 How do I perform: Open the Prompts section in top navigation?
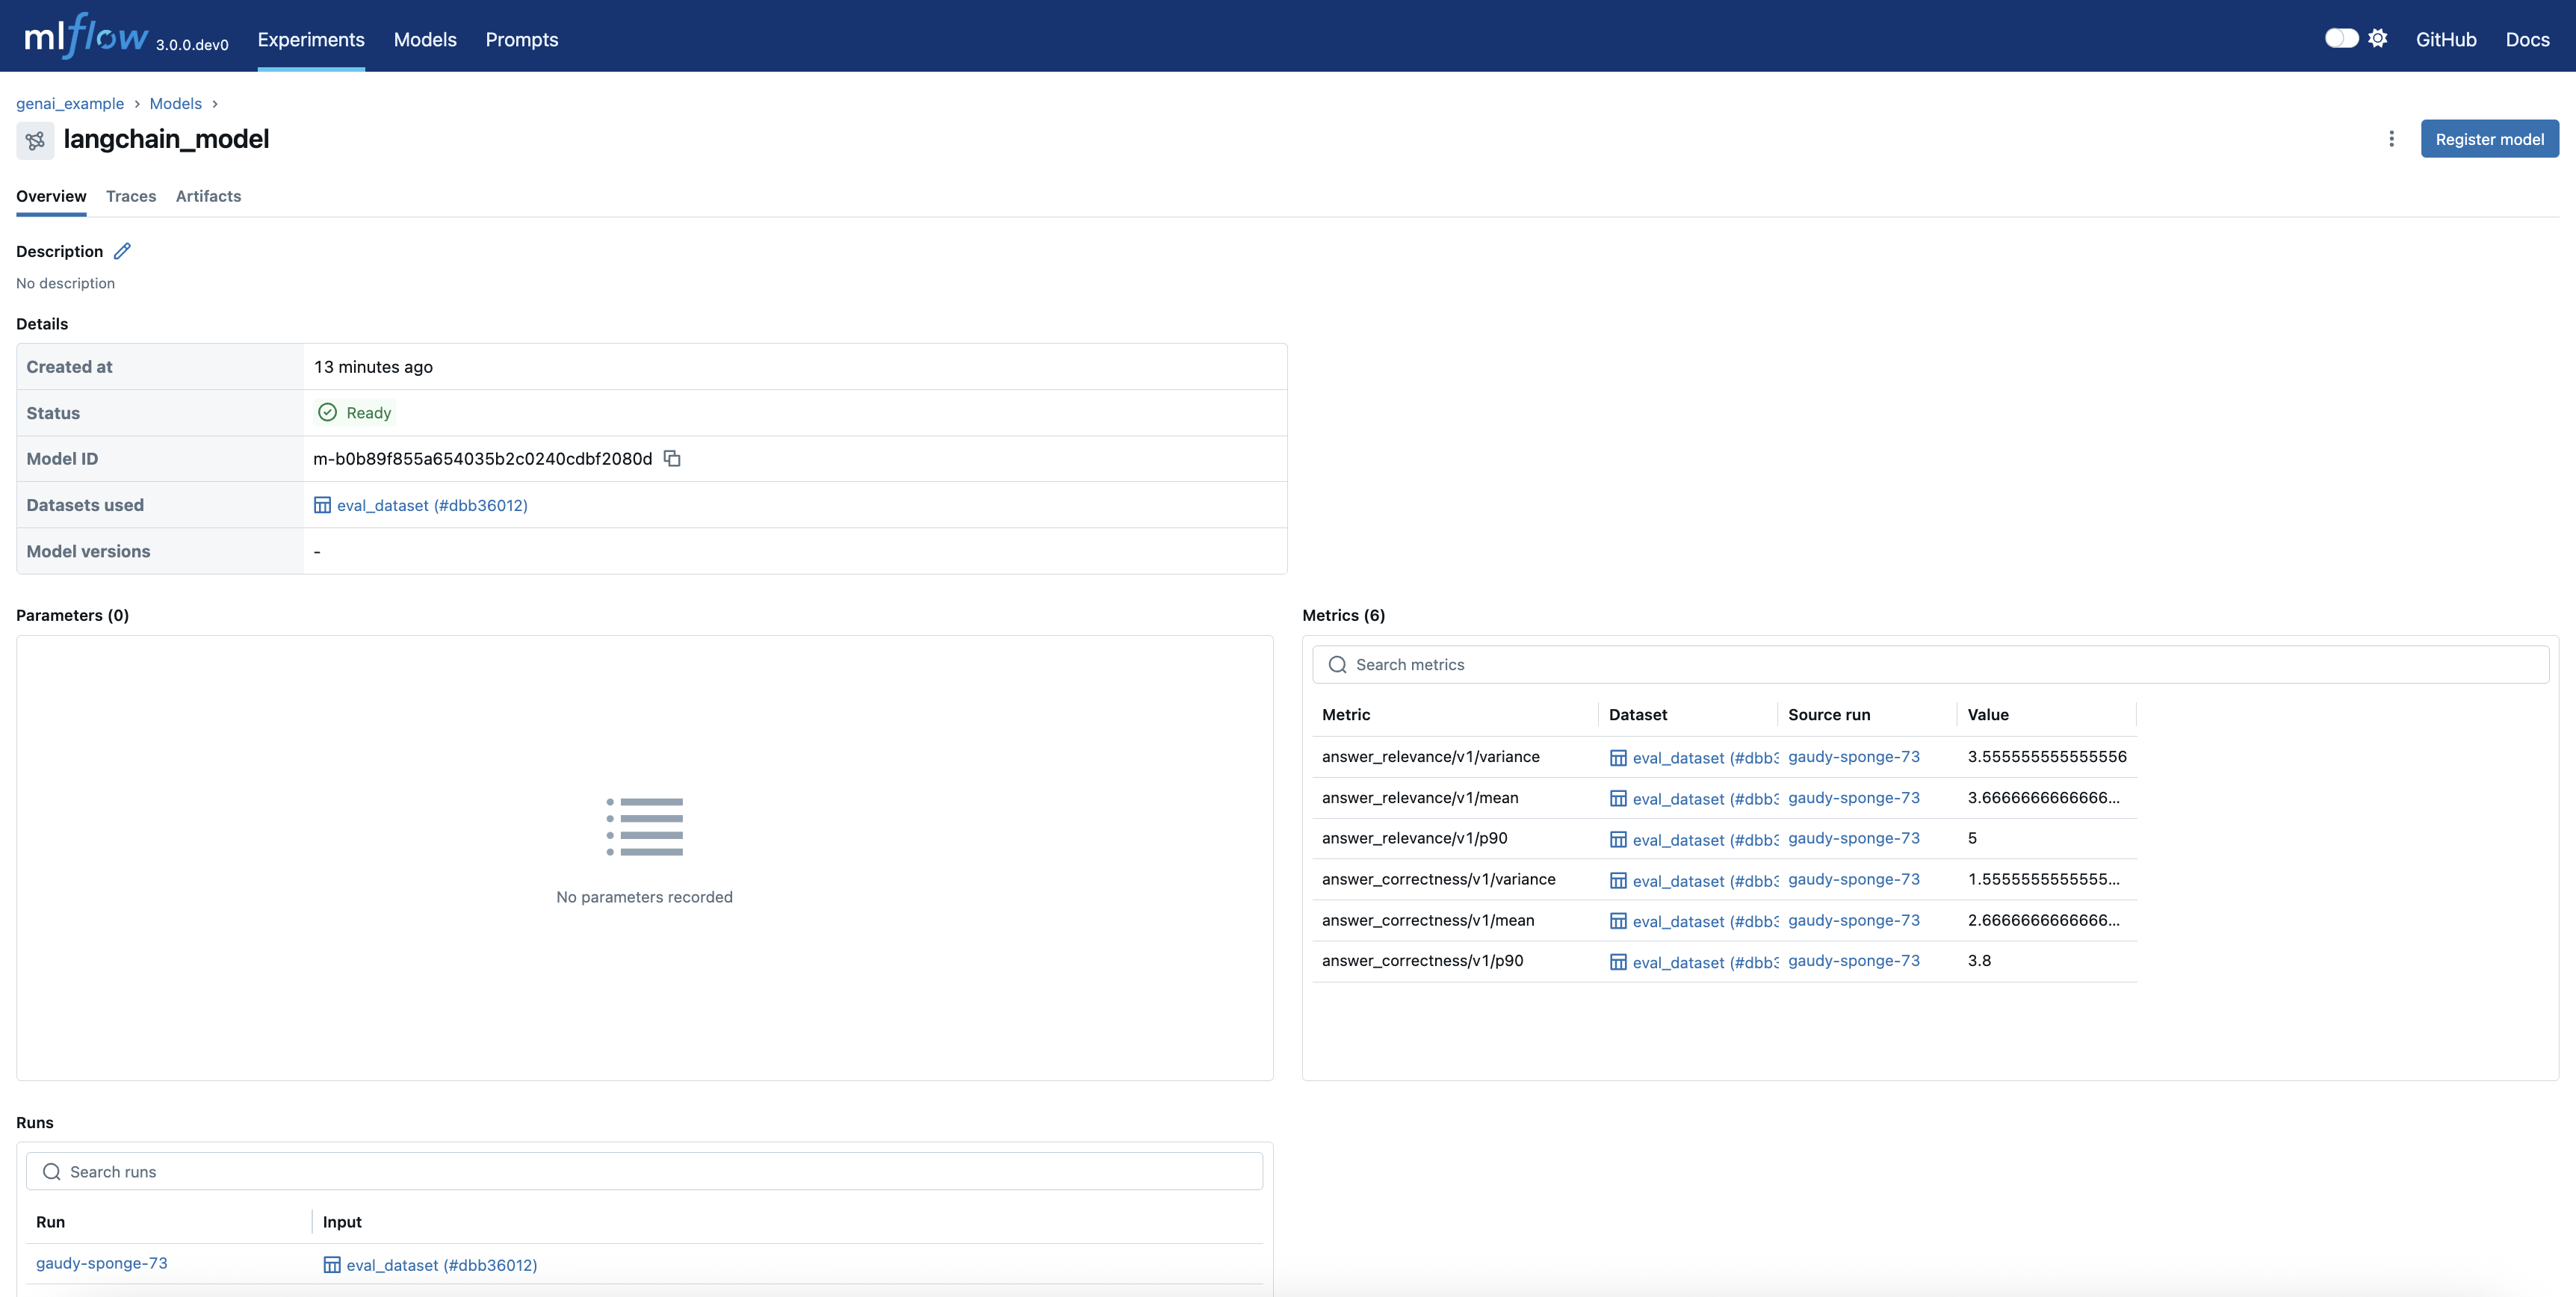pyautogui.click(x=521, y=40)
